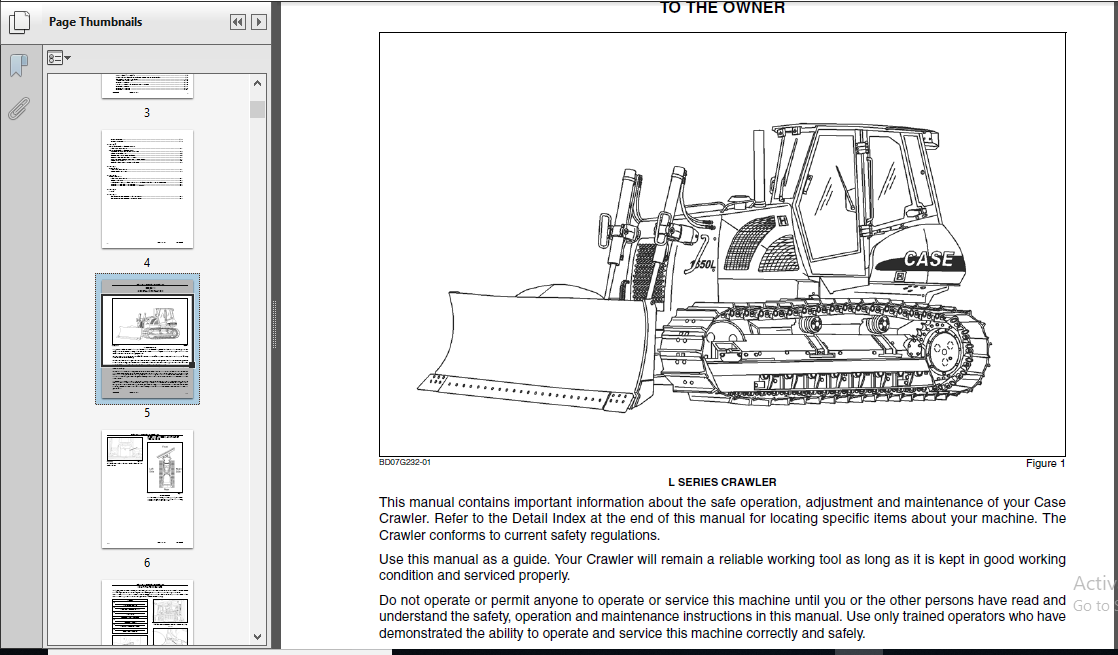Open the Bookmarks panel in sidebar

coord(19,66)
